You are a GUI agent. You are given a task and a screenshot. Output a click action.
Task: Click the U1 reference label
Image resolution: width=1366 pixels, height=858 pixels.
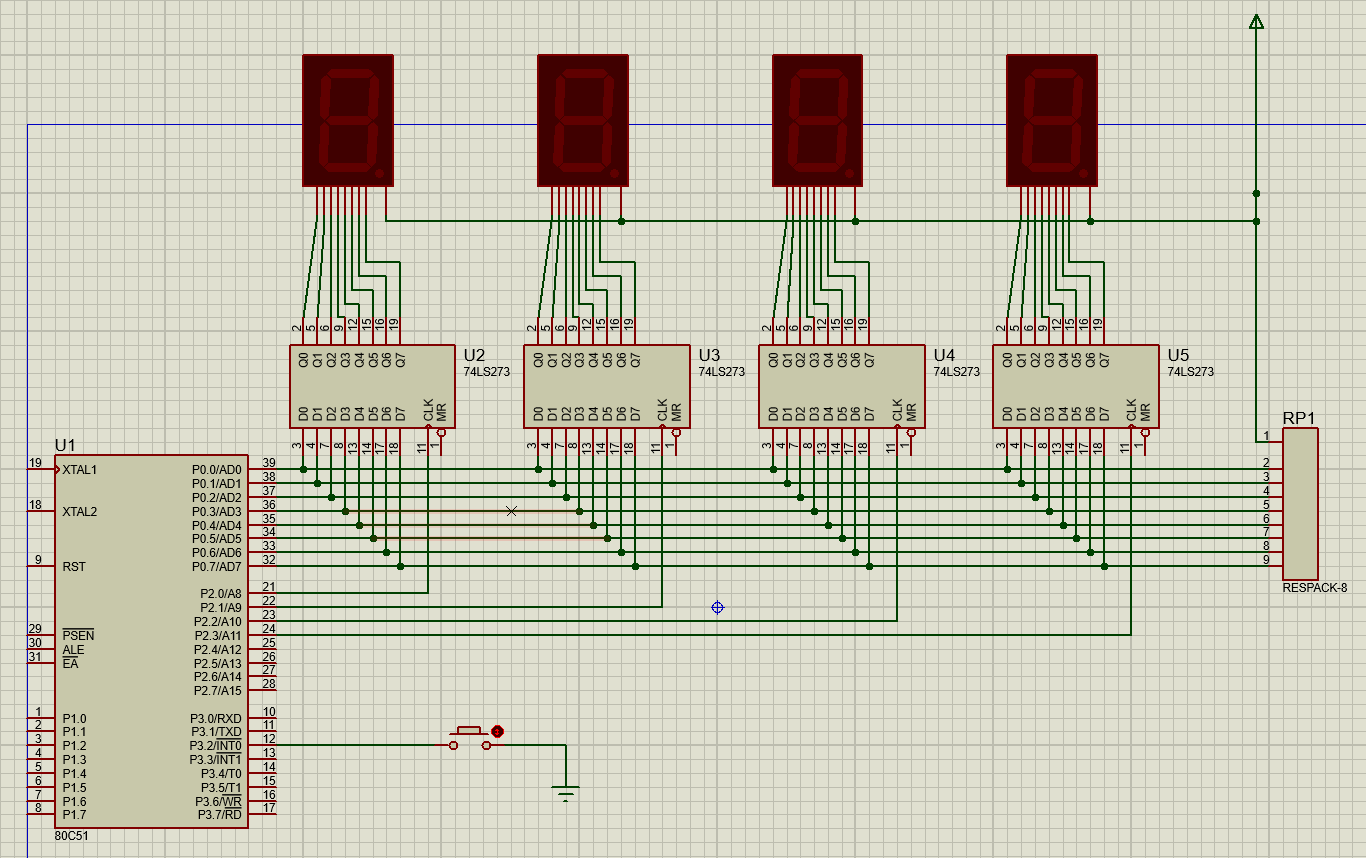(x=65, y=445)
